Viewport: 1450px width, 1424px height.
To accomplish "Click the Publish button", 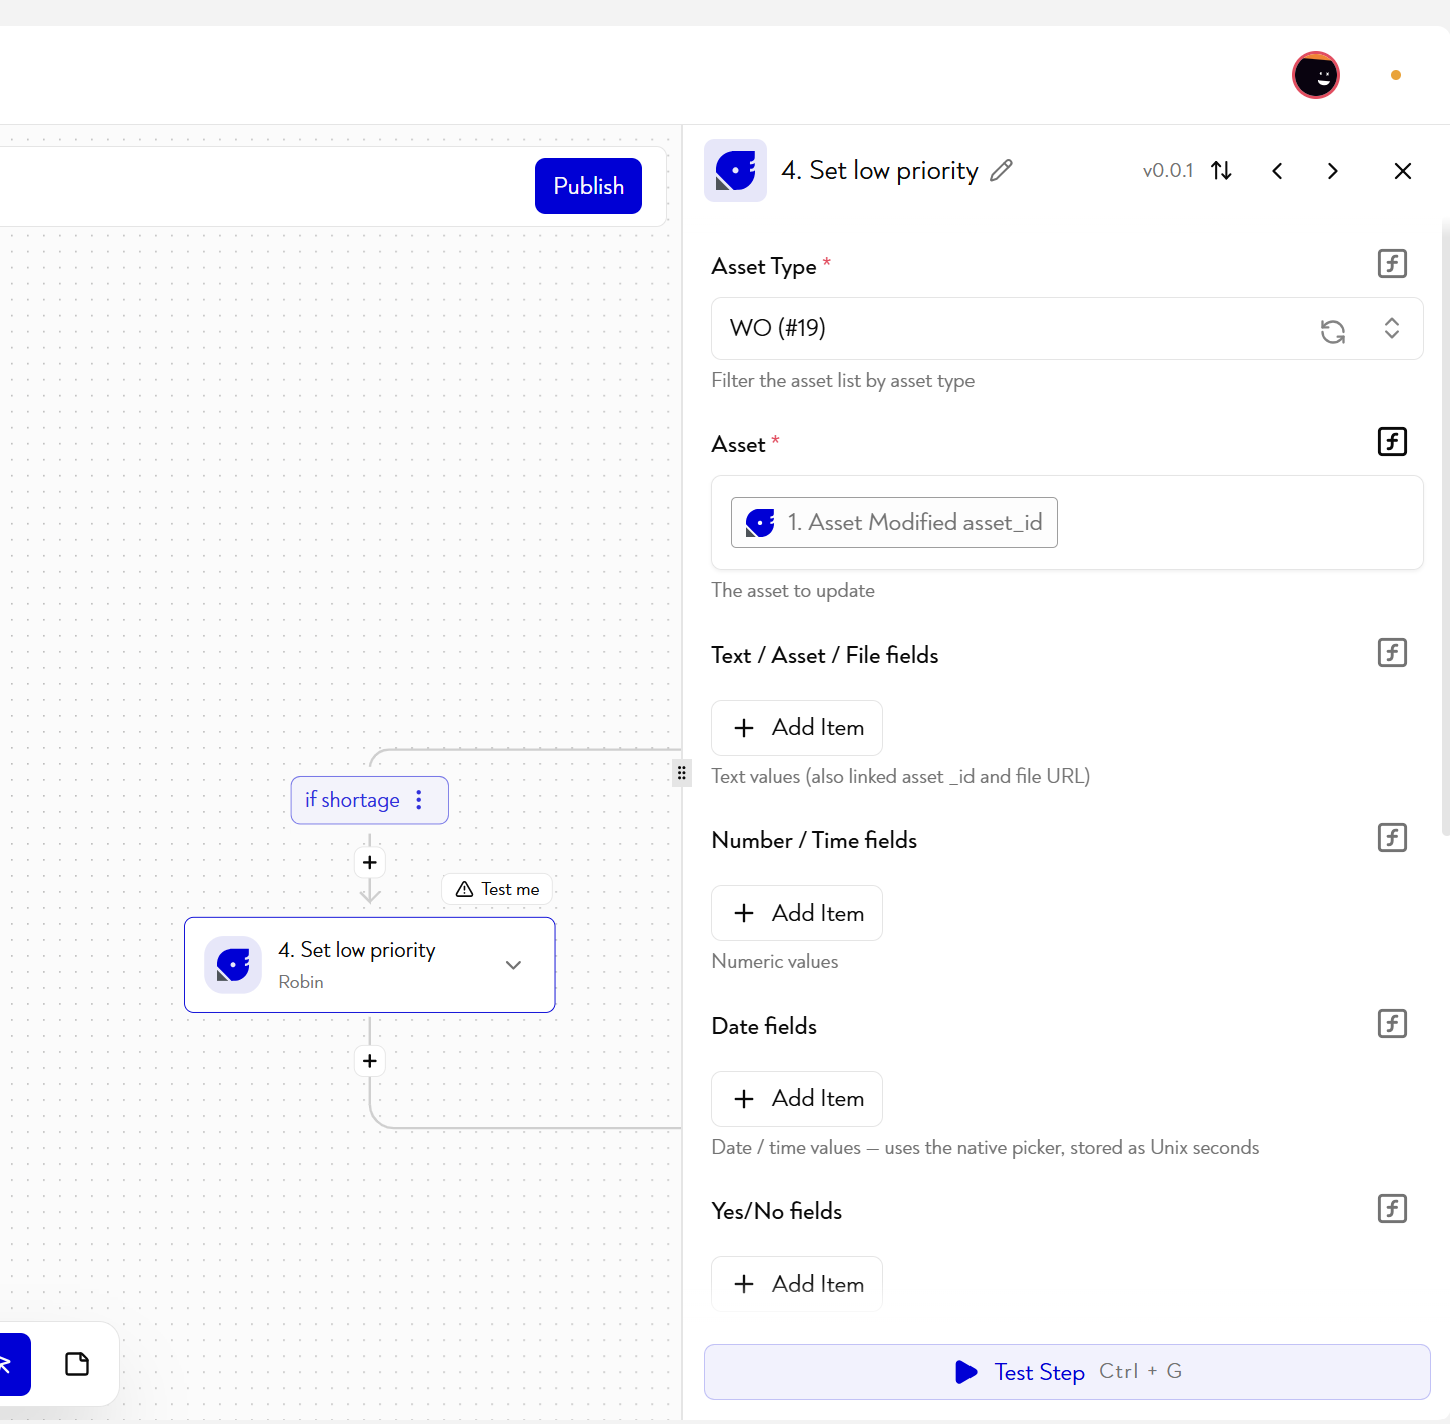I will pos(588,186).
